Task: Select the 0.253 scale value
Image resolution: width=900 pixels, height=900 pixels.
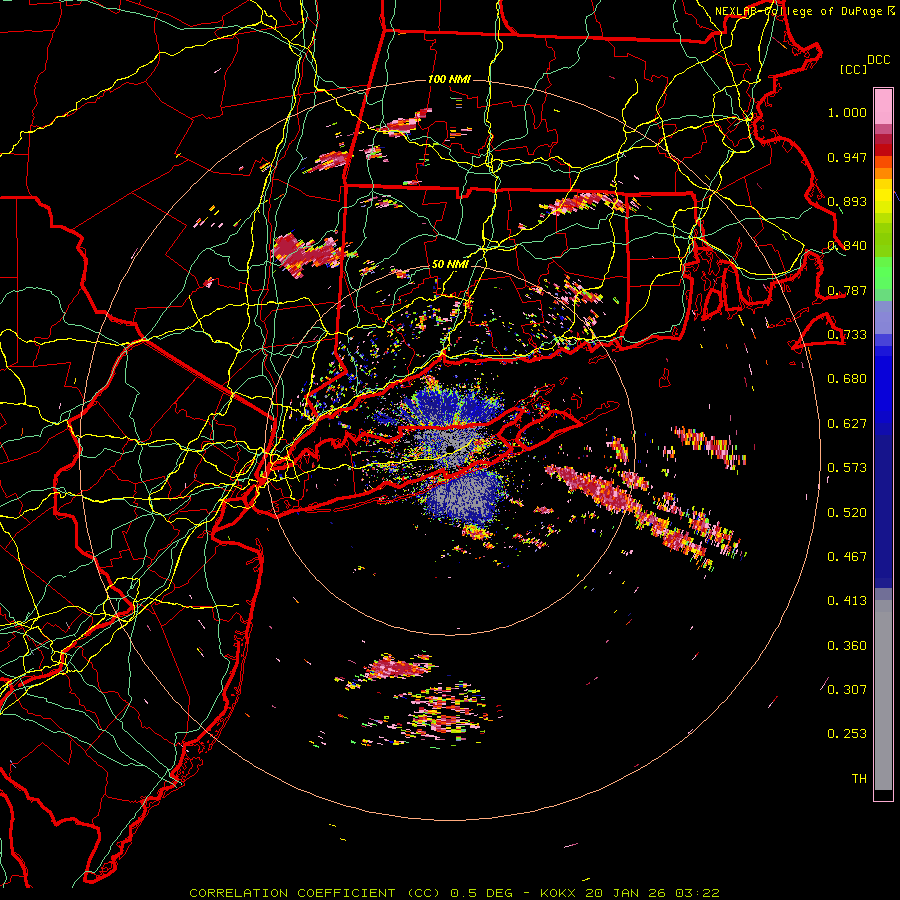Action: click(x=847, y=734)
